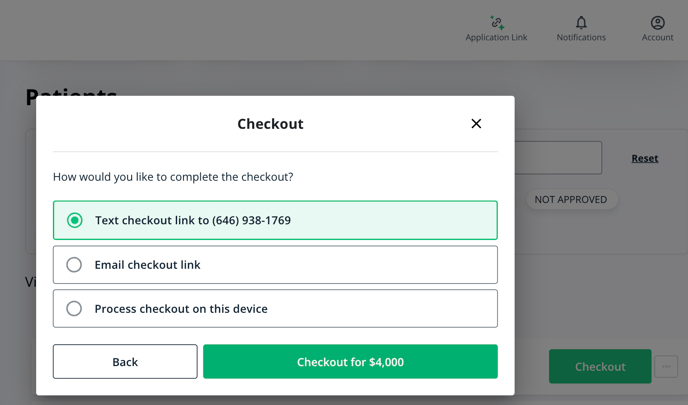The image size is (688, 405).
Task: Click the input field beside Reset
Action: tap(558, 158)
